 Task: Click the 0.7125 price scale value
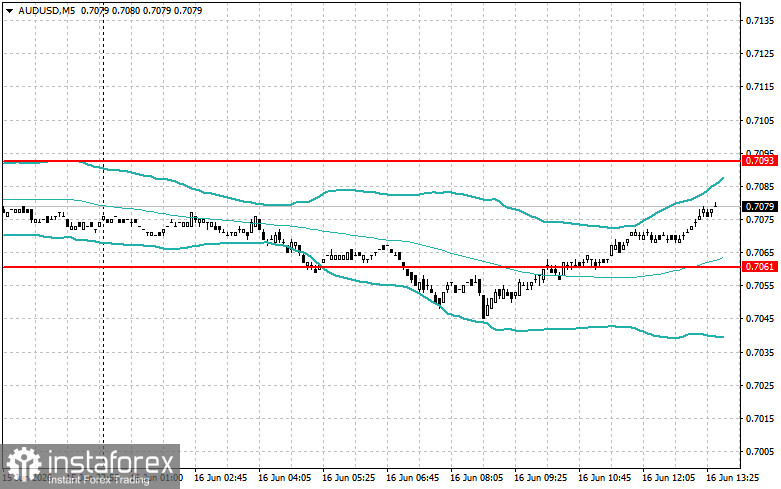pyautogui.click(x=760, y=54)
